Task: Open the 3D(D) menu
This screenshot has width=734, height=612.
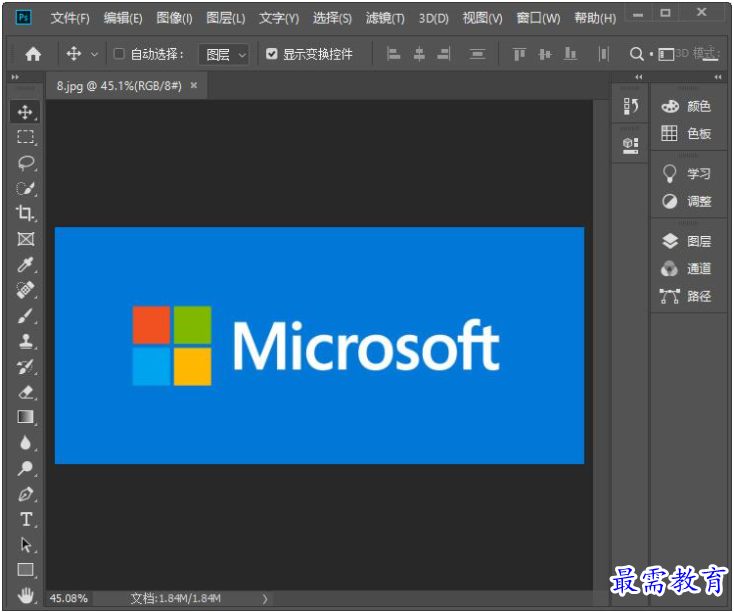Action: click(433, 18)
